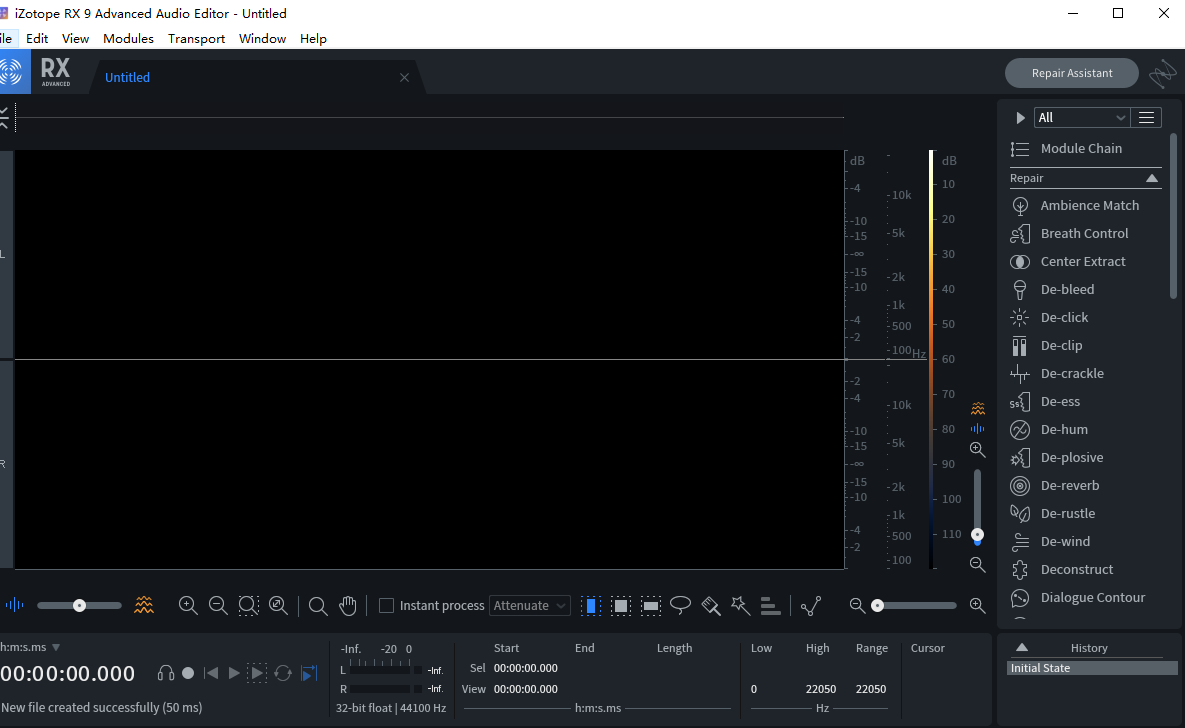Toggle headphone input monitoring
The width and height of the screenshot is (1185, 728).
click(166, 673)
